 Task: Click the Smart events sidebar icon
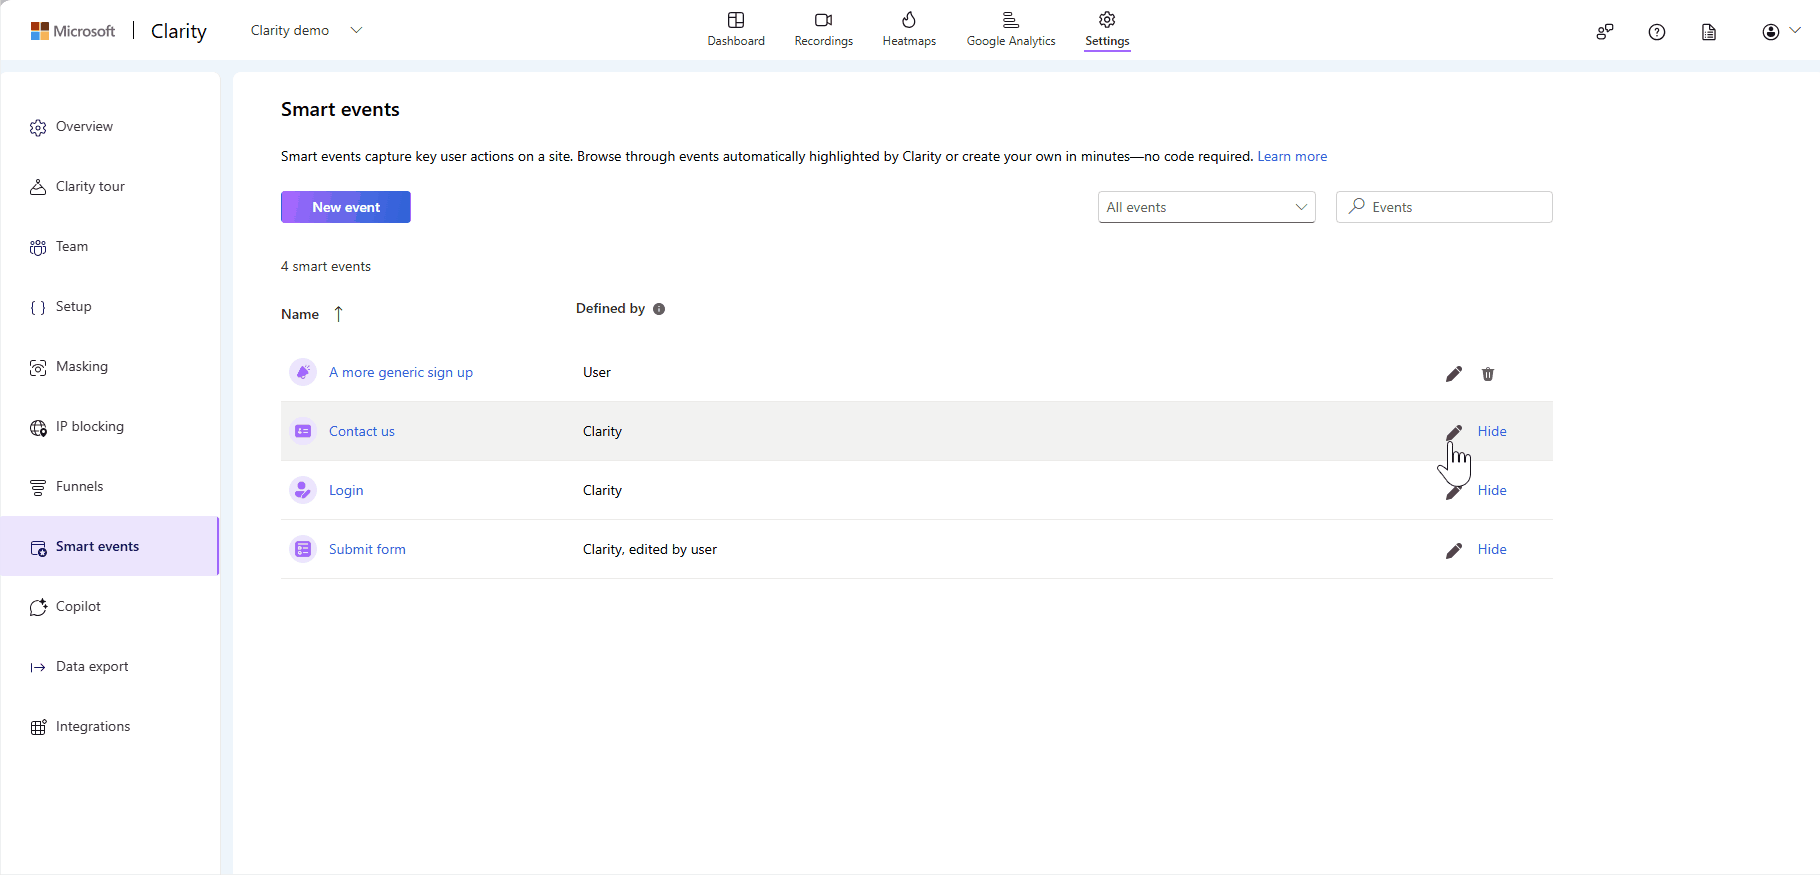click(x=38, y=548)
